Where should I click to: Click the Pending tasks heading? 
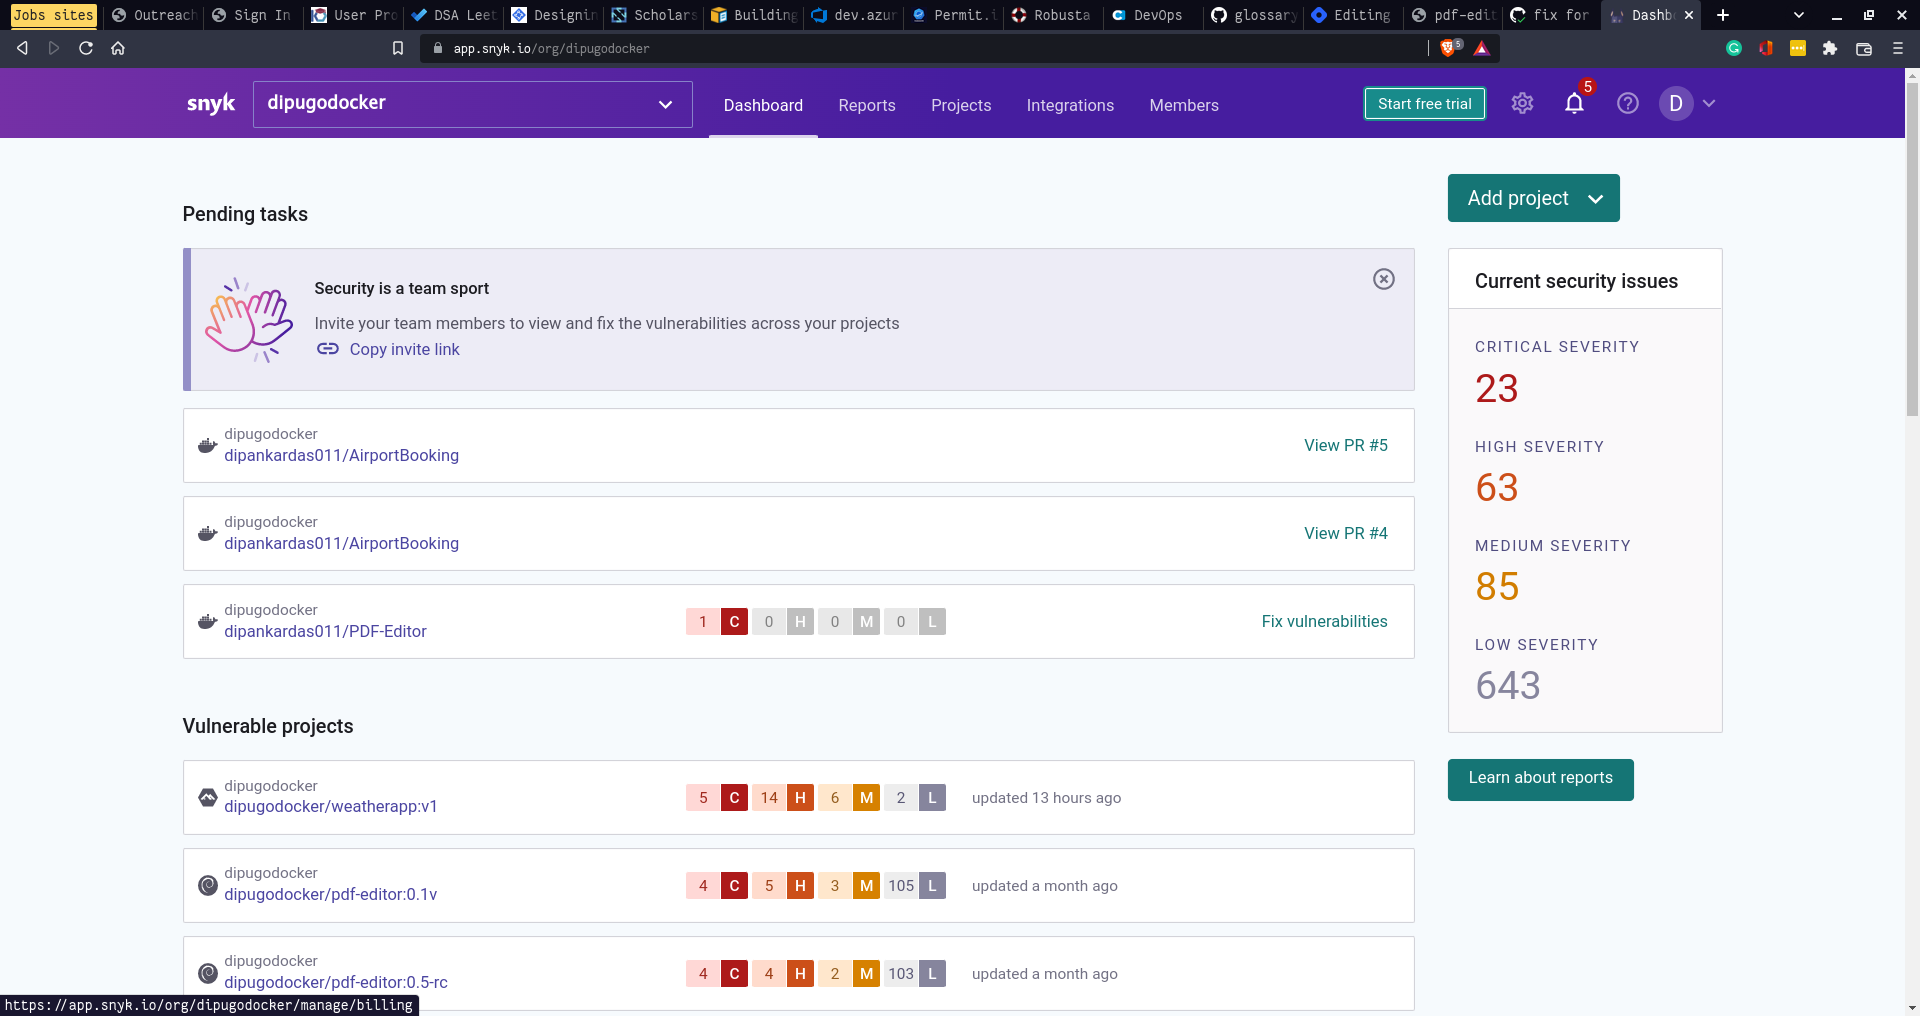(245, 214)
